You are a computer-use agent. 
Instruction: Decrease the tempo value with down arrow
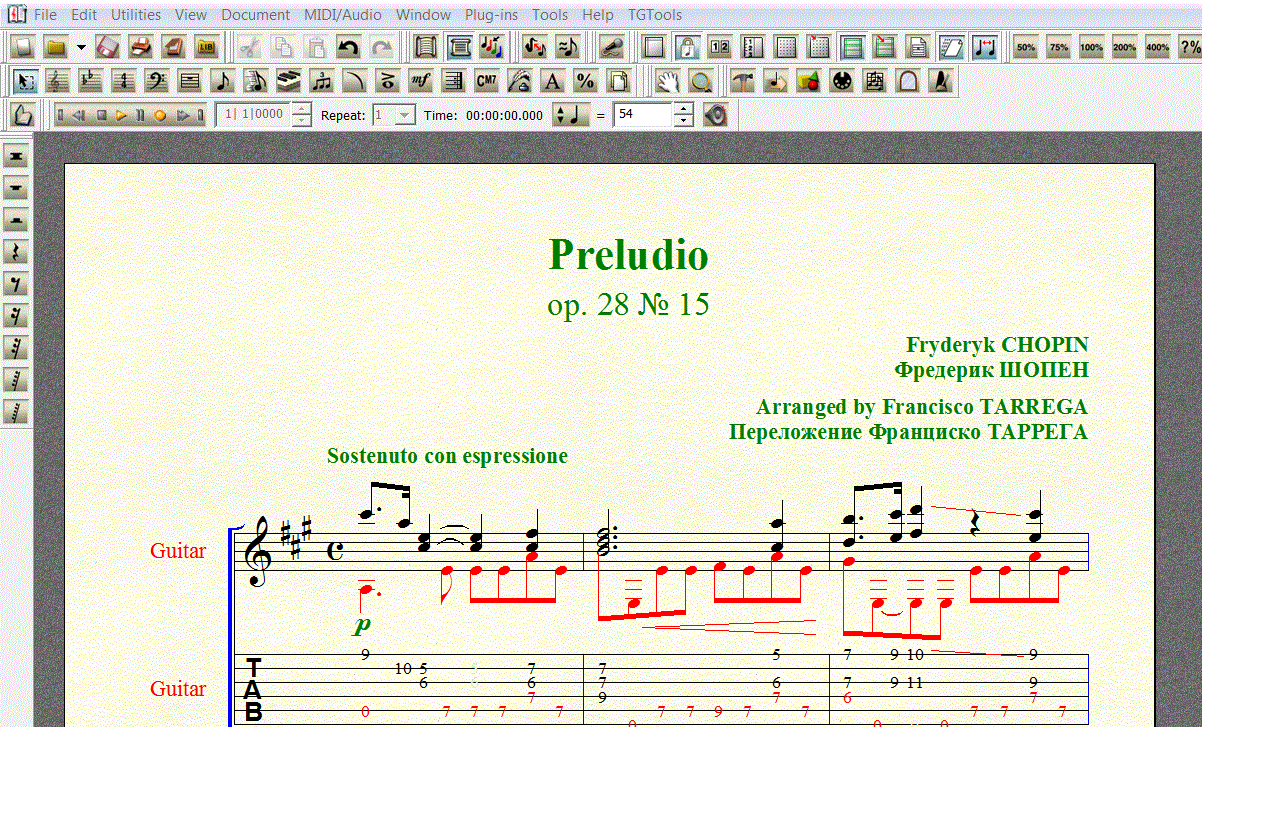click(x=683, y=121)
